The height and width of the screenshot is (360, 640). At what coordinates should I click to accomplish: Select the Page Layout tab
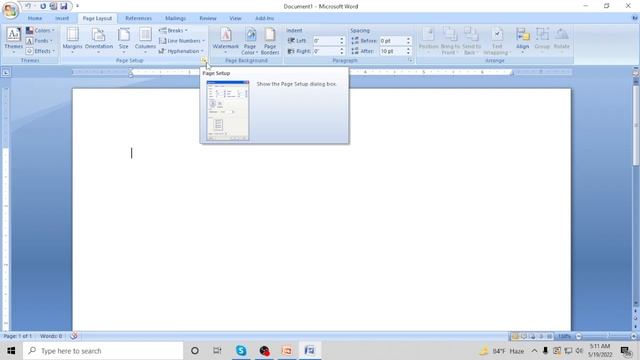pos(97,18)
